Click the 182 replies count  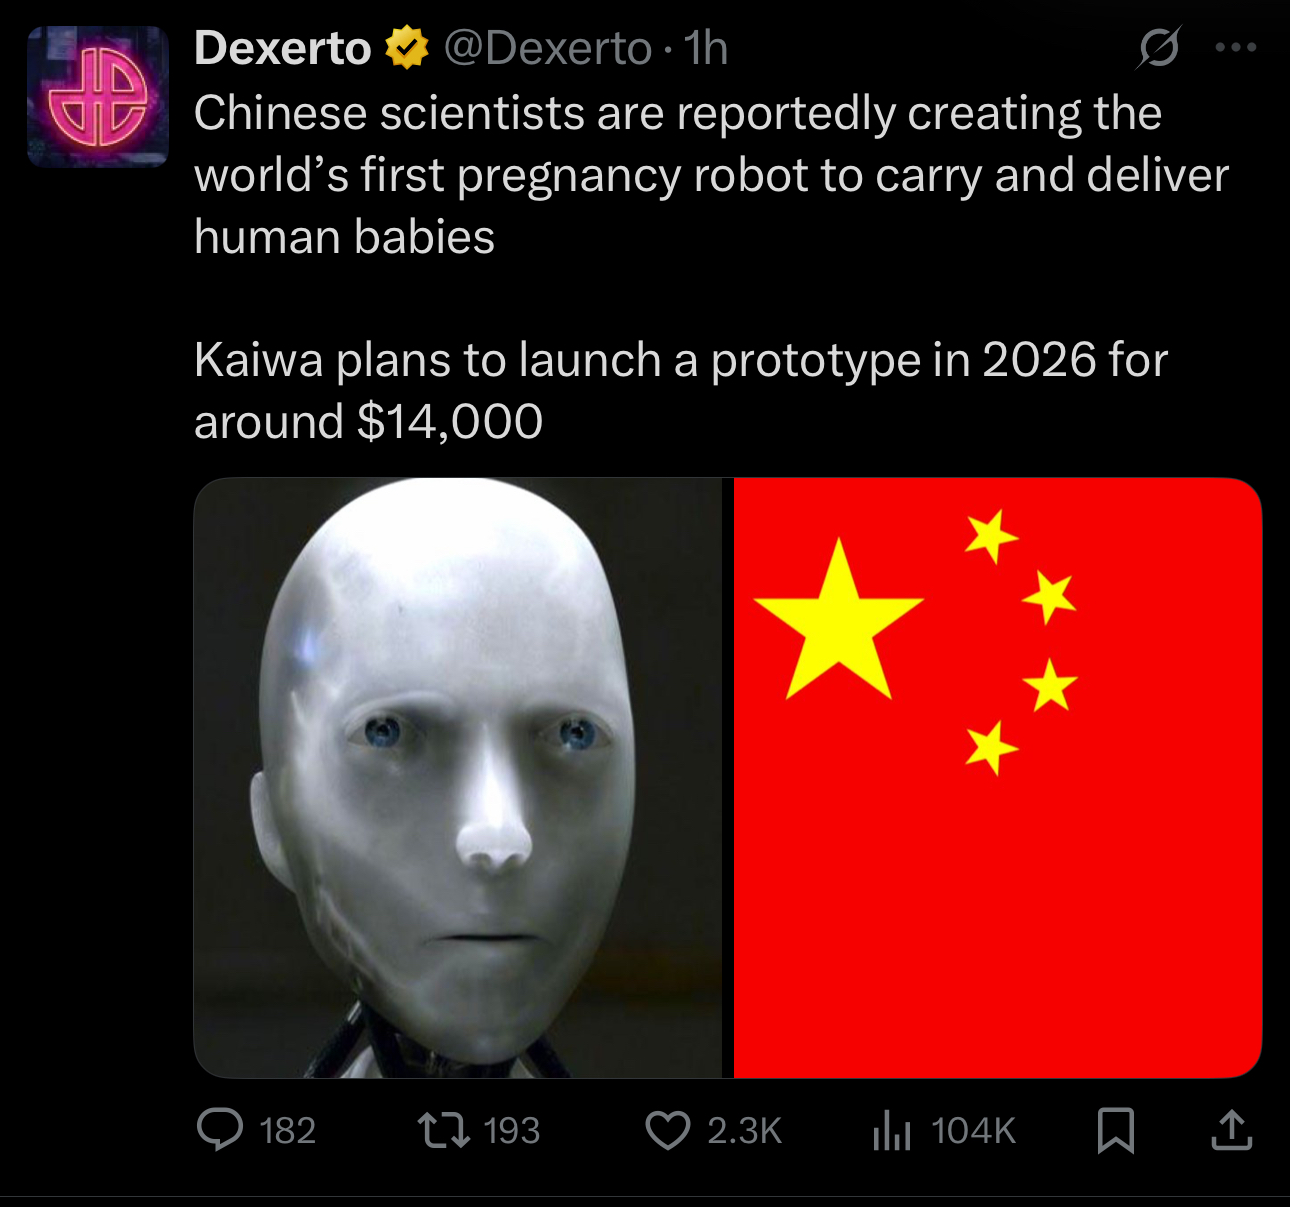287,1131
